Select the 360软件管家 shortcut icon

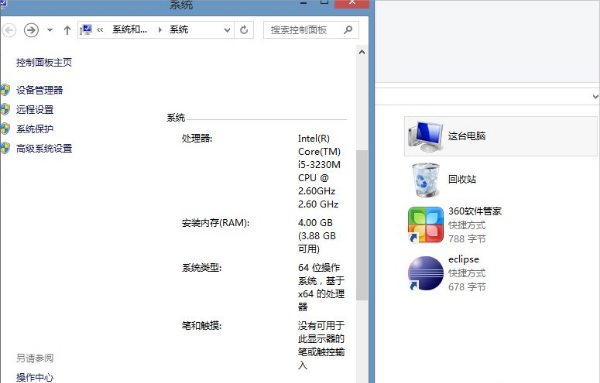click(426, 225)
